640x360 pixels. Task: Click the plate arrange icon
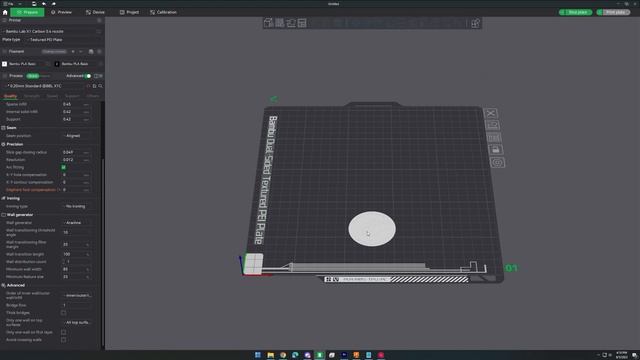tap(494, 138)
